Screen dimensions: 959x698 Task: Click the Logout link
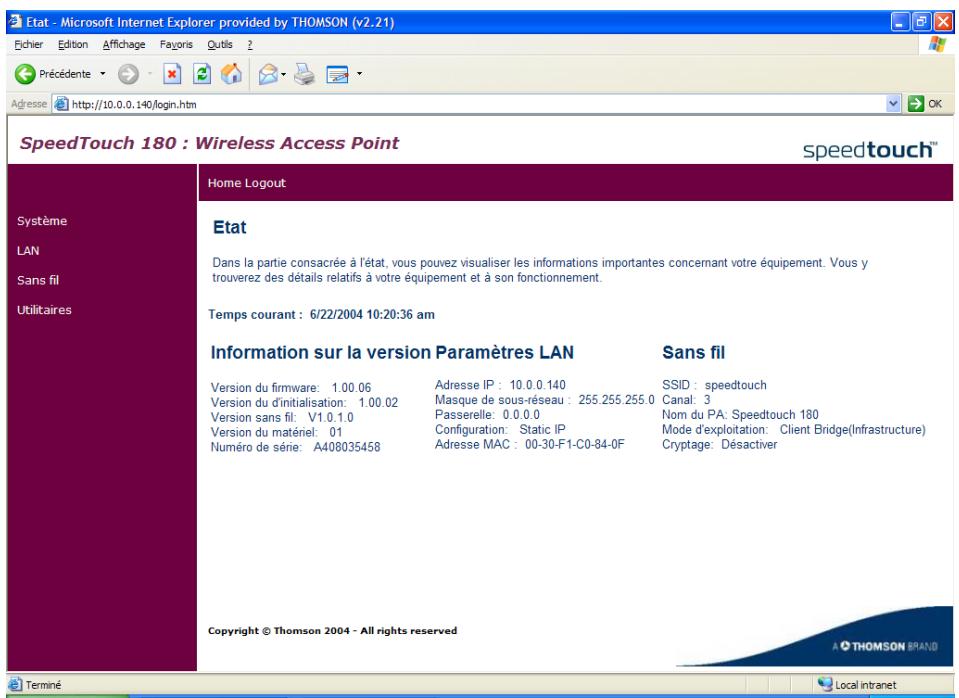coord(265,183)
